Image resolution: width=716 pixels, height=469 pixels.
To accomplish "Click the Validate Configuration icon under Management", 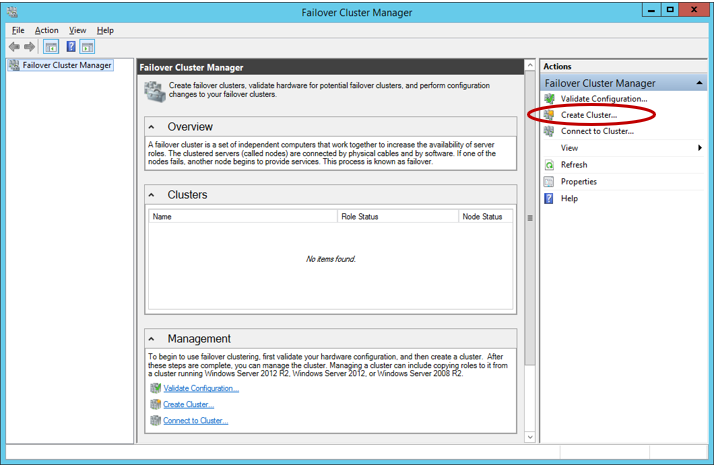I will point(156,388).
